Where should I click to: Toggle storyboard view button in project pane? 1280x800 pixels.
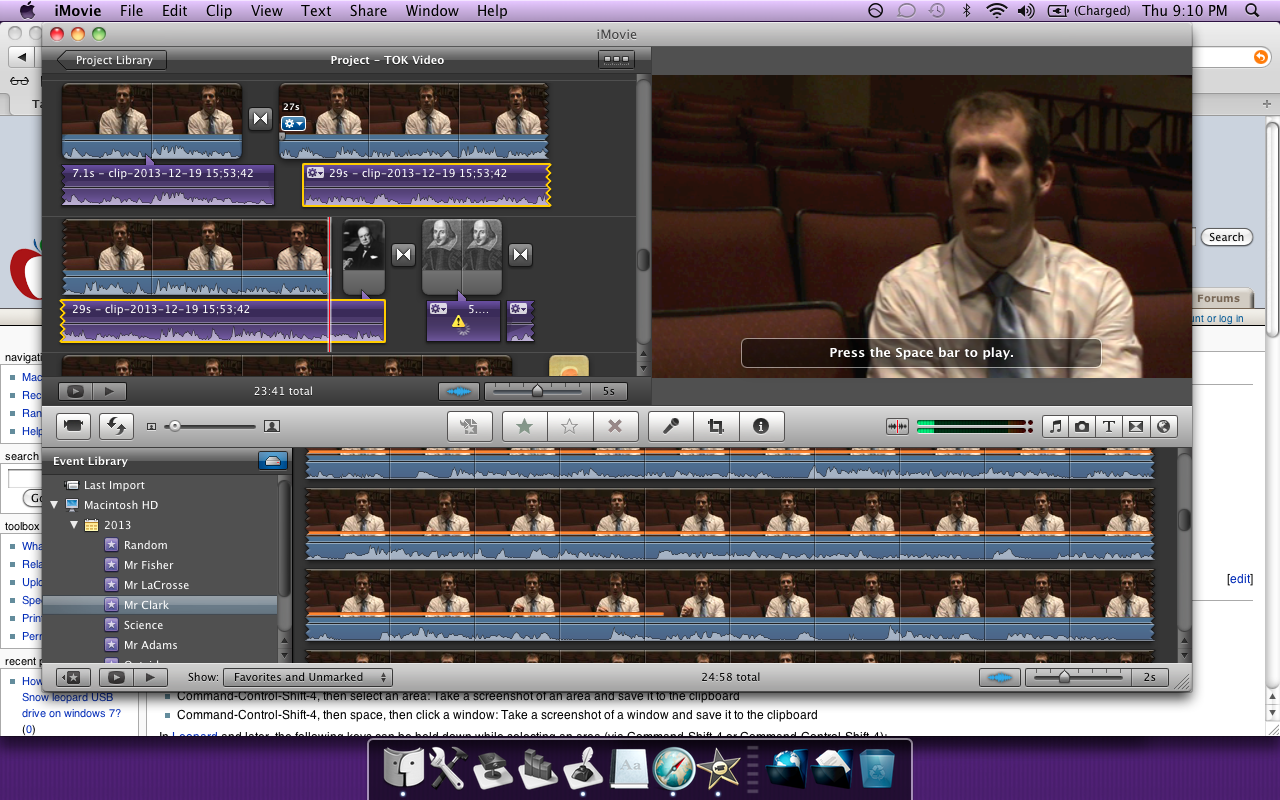click(x=616, y=60)
